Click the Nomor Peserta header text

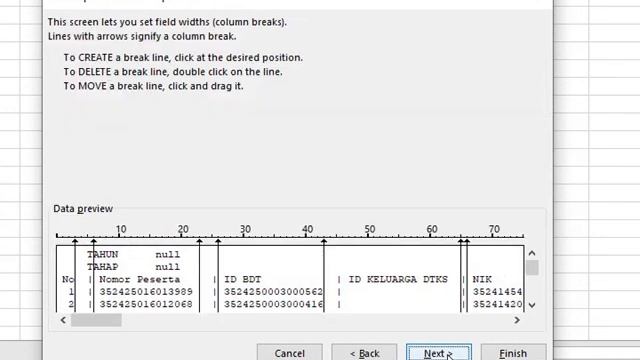coord(140,280)
